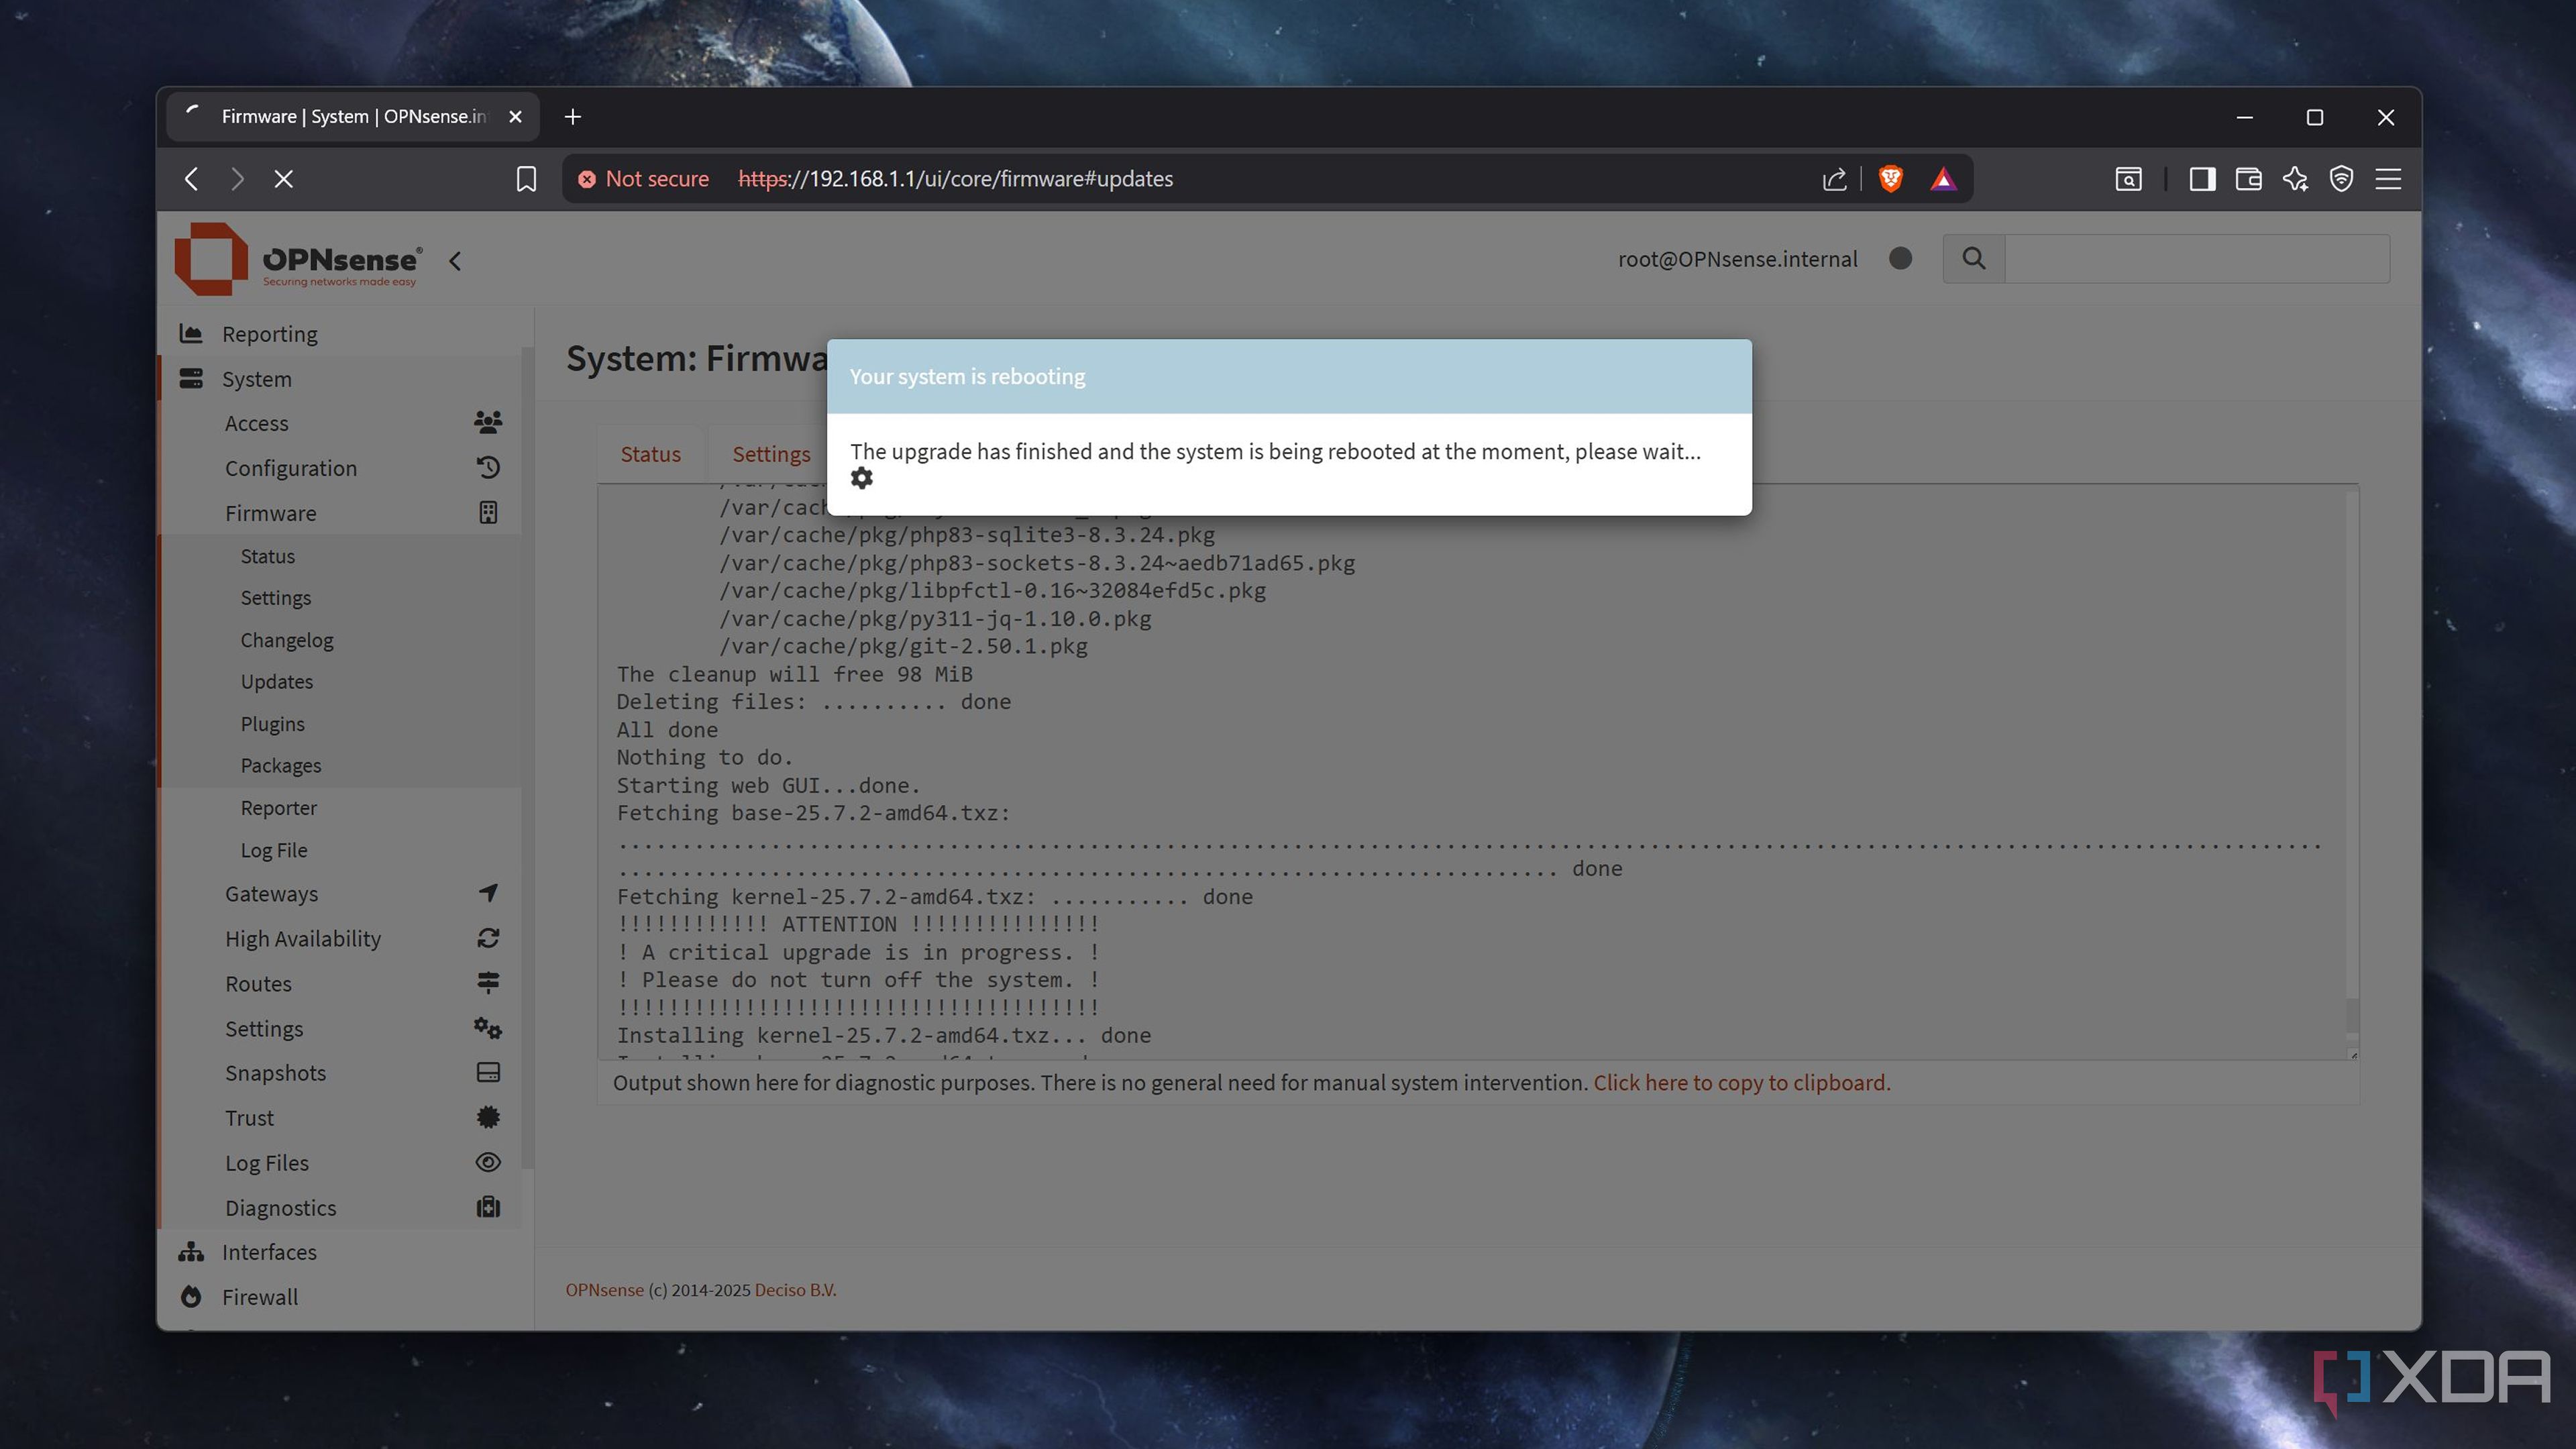The width and height of the screenshot is (2576, 1449).
Task: Toggle the browser sidebar panel icon
Action: 2202,179
